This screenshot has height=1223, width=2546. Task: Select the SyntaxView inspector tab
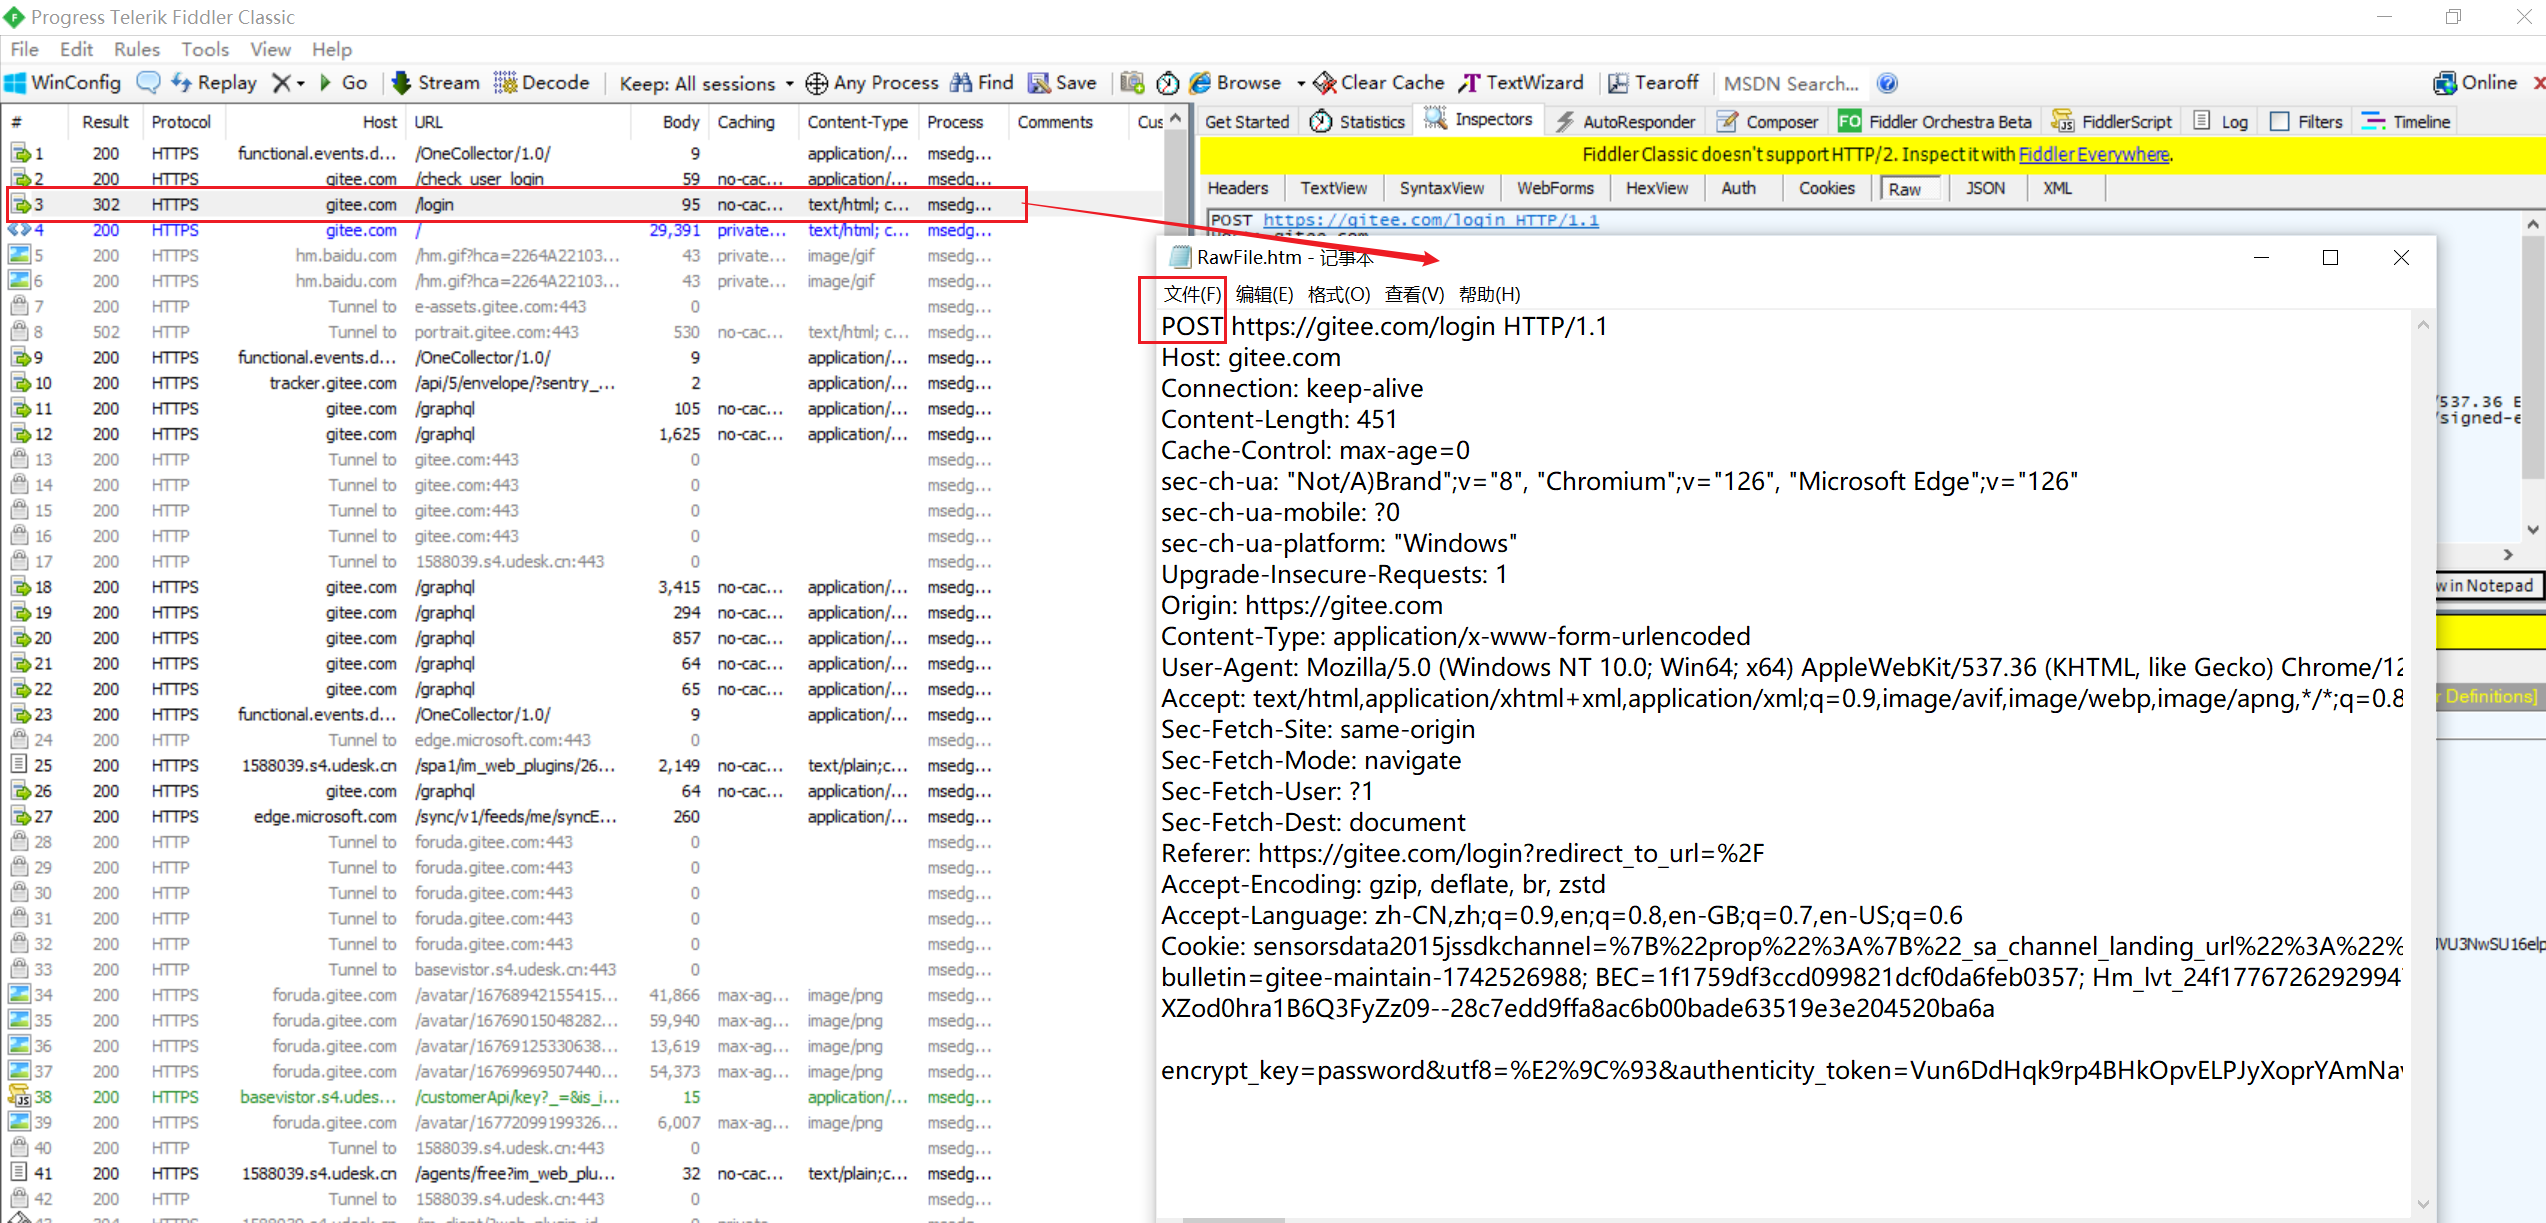[1441, 188]
